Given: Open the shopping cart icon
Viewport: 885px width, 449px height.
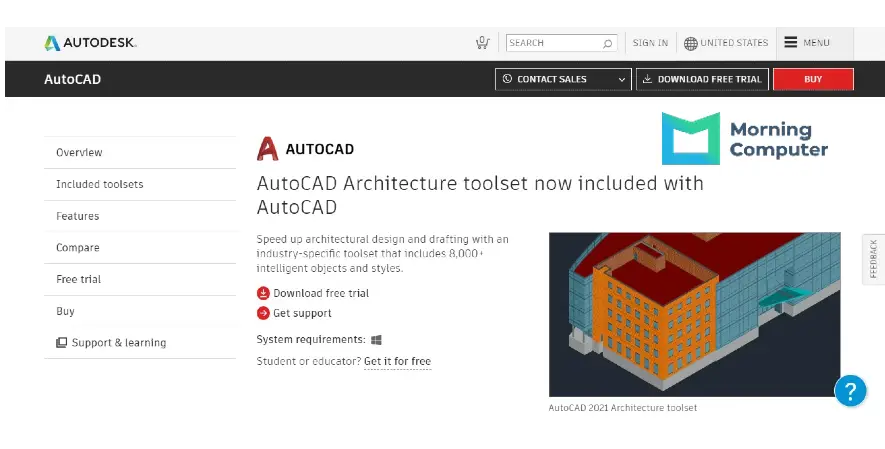Looking at the screenshot, I should click(x=482, y=43).
